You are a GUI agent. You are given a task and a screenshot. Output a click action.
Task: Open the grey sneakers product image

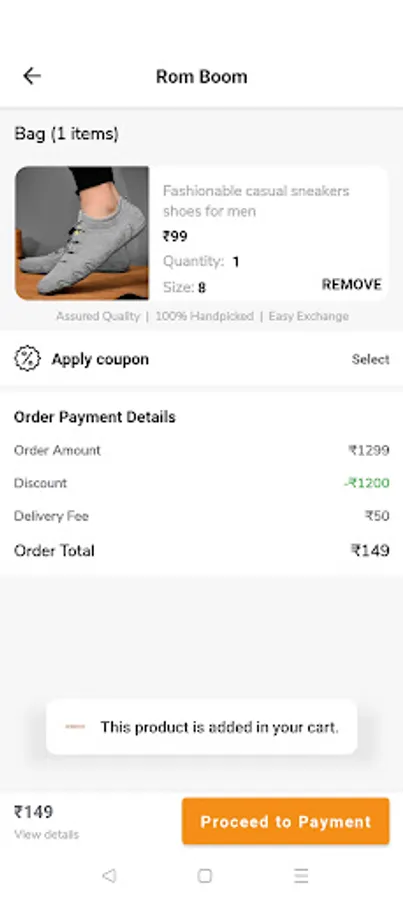click(82, 233)
